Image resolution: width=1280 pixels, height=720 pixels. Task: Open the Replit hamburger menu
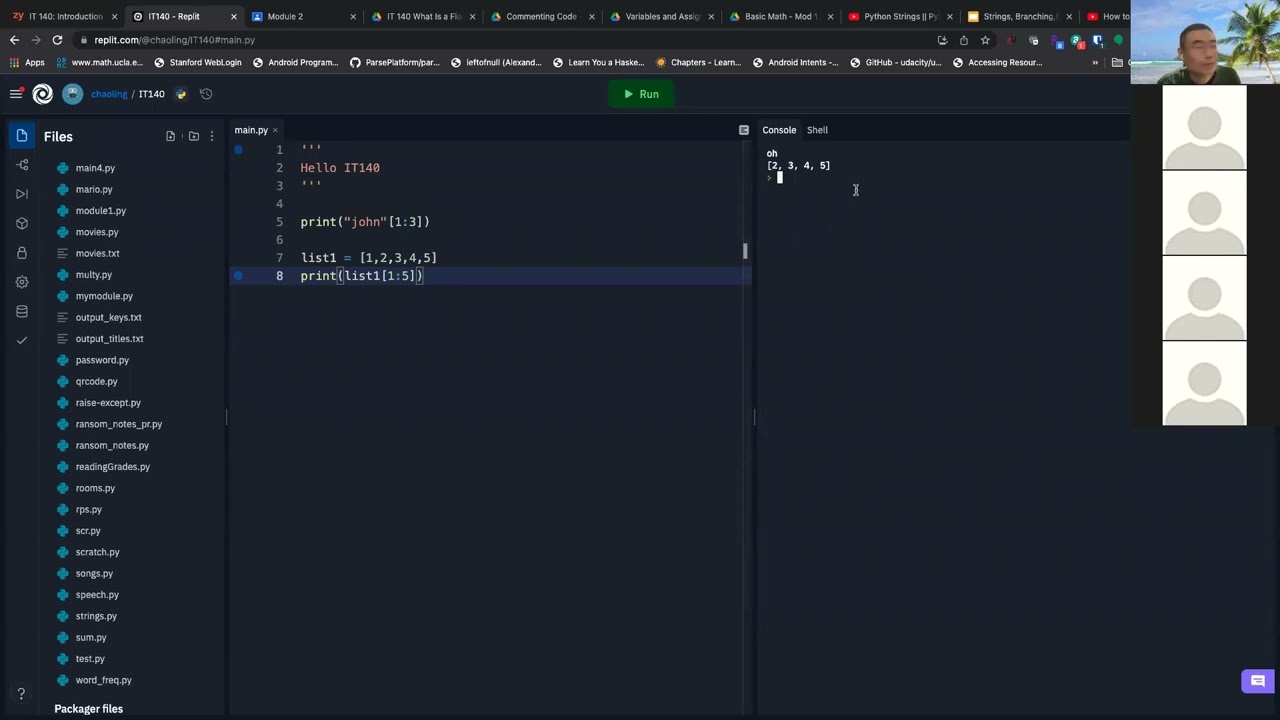(x=16, y=94)
